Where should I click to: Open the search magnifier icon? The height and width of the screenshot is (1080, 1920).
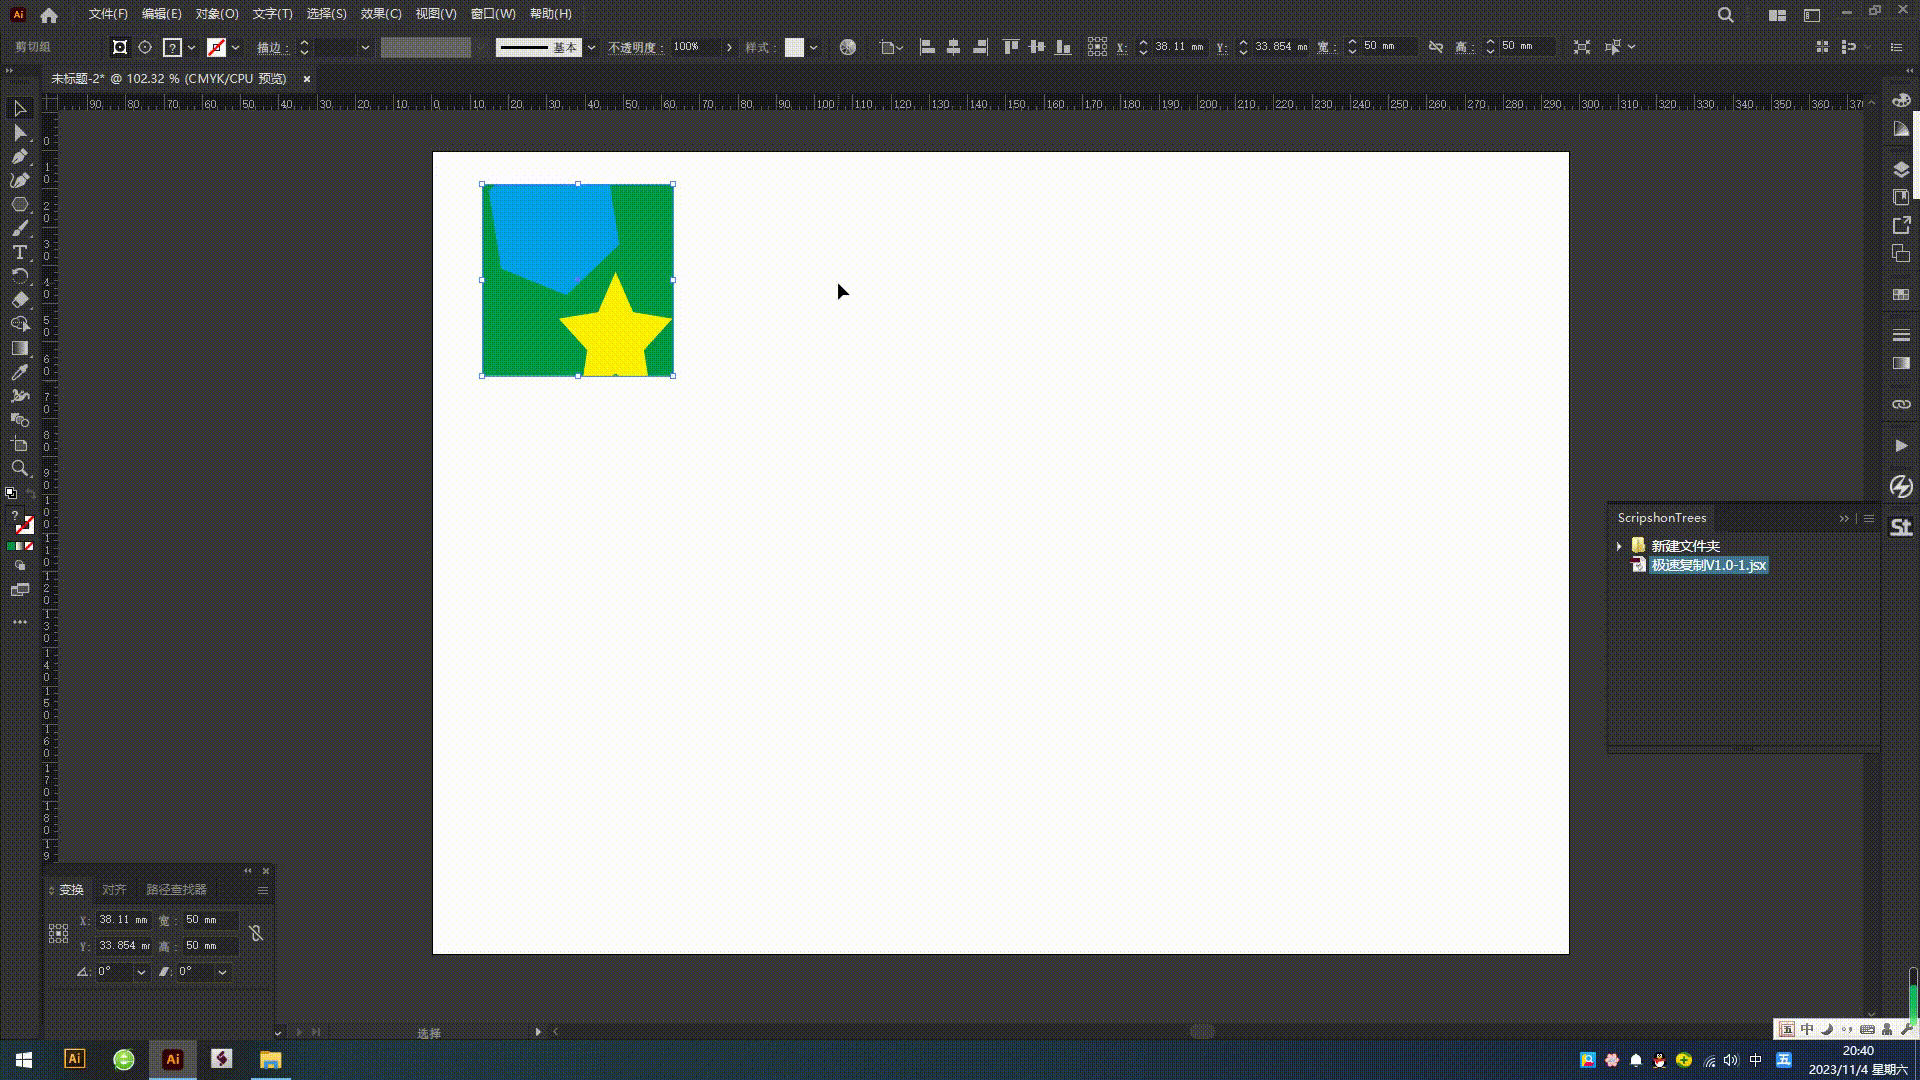1725,15
